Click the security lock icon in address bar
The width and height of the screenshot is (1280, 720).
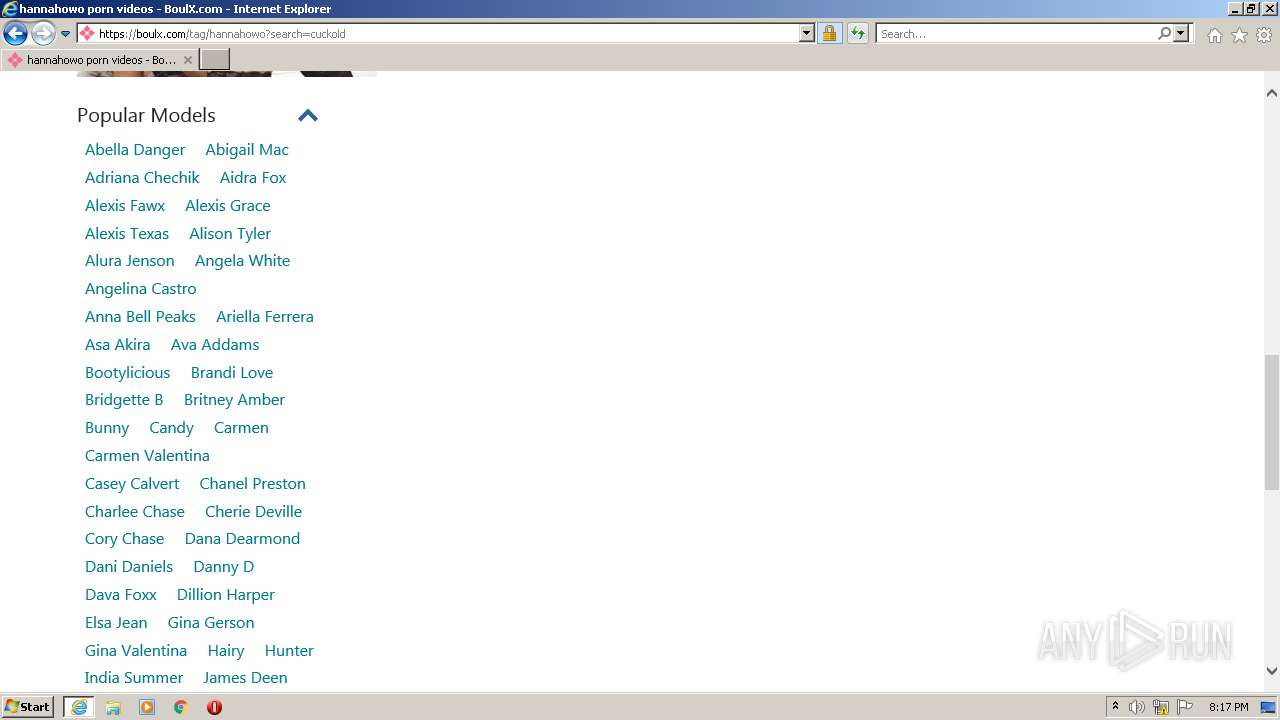829,33
